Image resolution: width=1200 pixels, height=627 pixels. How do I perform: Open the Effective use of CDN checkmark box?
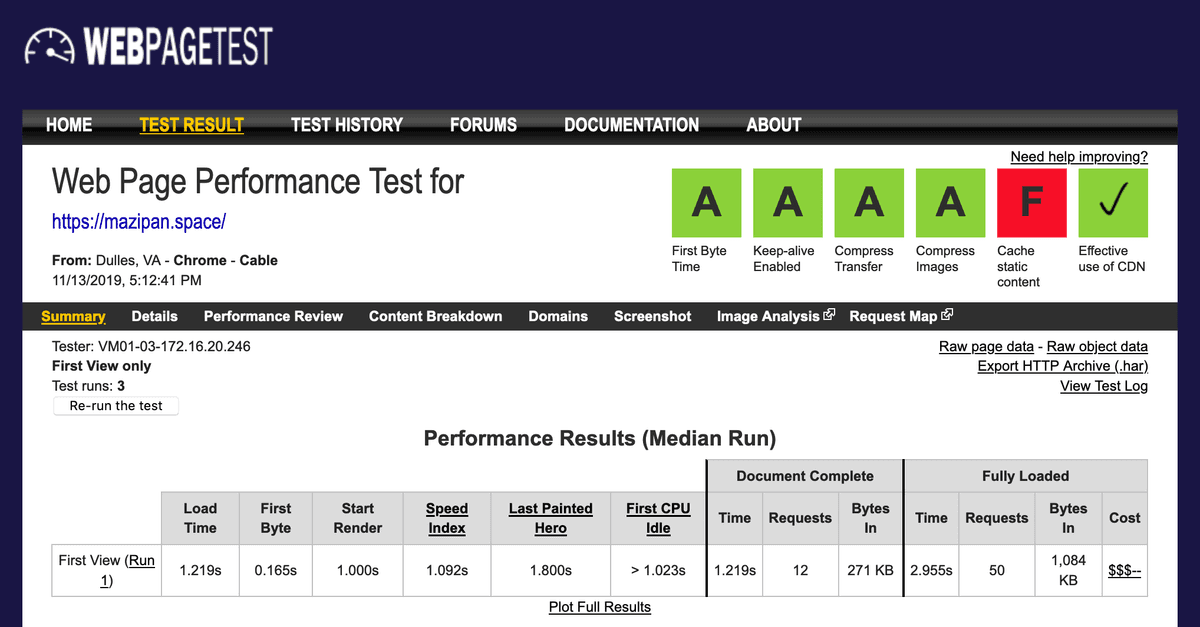pos(1113,203)
